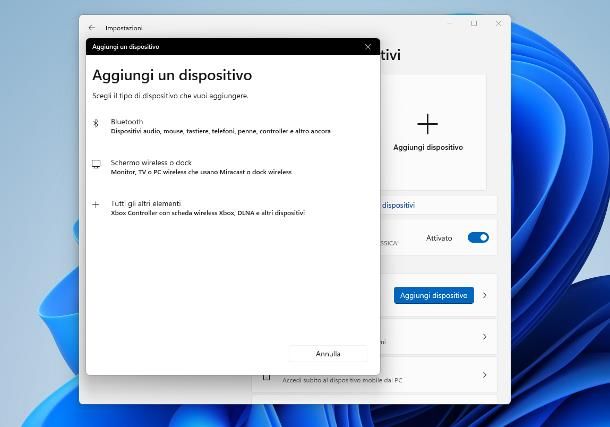Select Schermo wireless o dock option

point(151,163)
